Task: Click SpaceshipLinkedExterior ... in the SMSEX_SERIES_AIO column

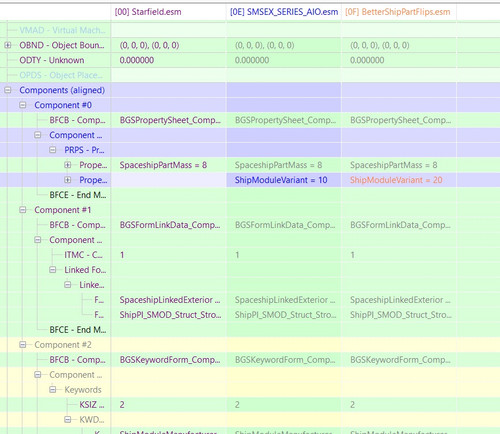Action: tap(285, 300)
